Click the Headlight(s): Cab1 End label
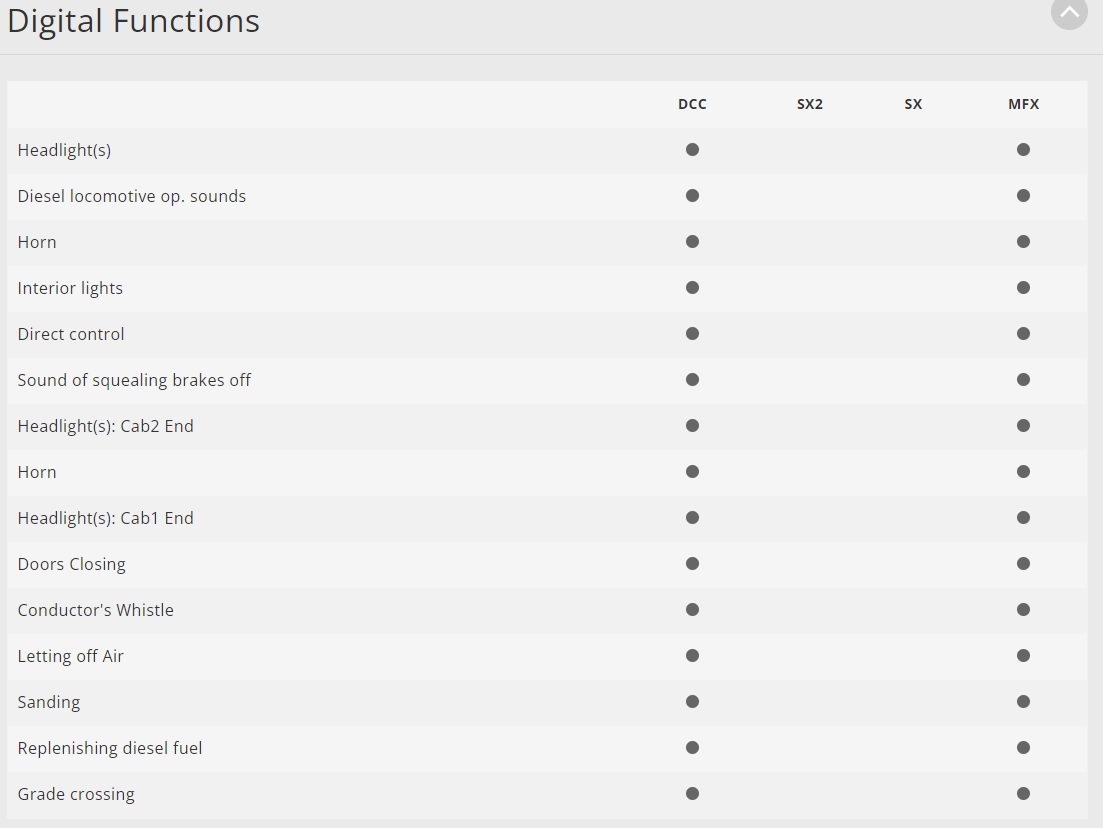 [106, 518]
